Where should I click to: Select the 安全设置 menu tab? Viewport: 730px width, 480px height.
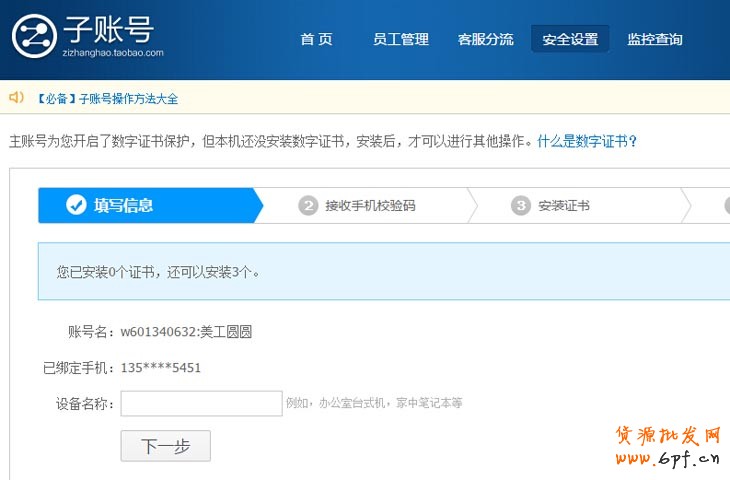[x=570, y=39]
